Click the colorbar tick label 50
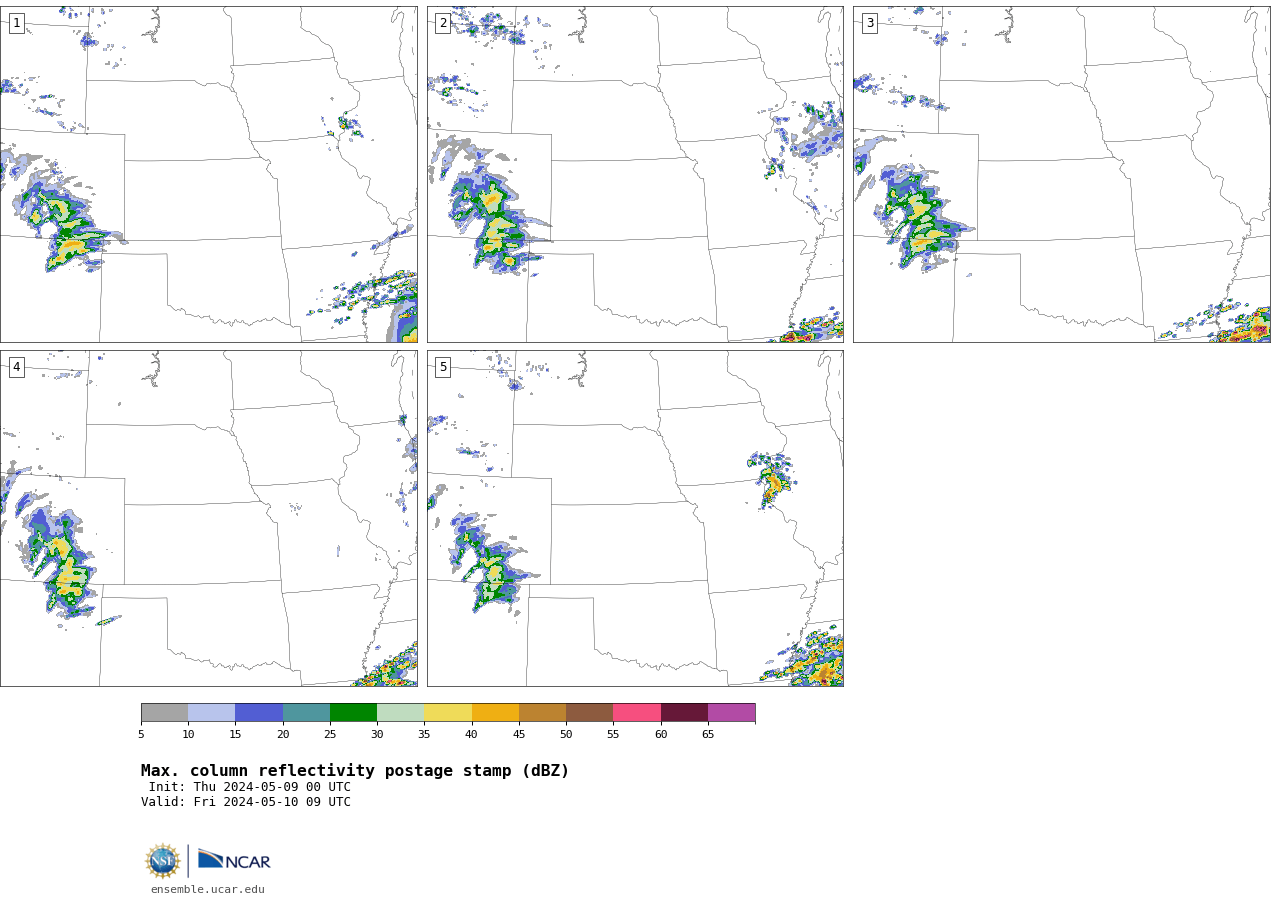 tap(566, 735)
